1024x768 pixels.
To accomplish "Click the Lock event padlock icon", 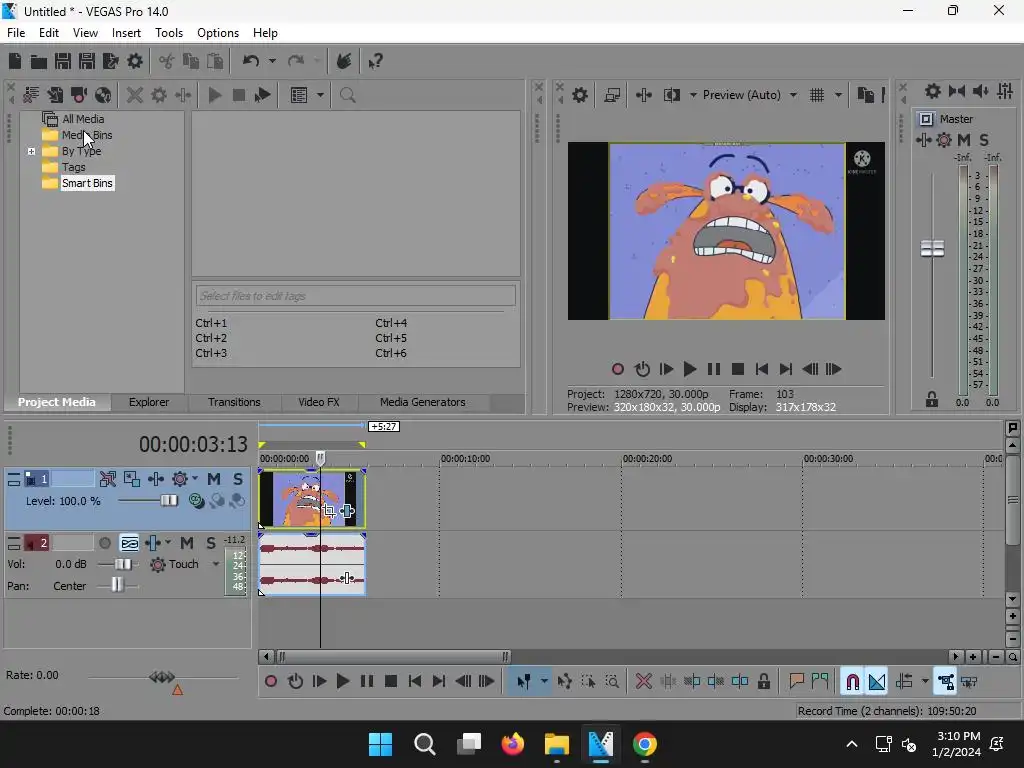I will click(x=763, y=682).
